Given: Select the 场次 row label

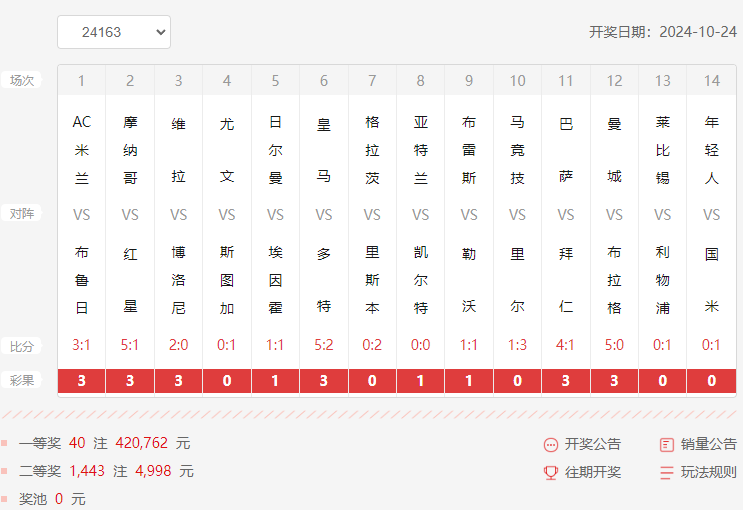Looking at the screenshot, I should (x=22, y=80).
